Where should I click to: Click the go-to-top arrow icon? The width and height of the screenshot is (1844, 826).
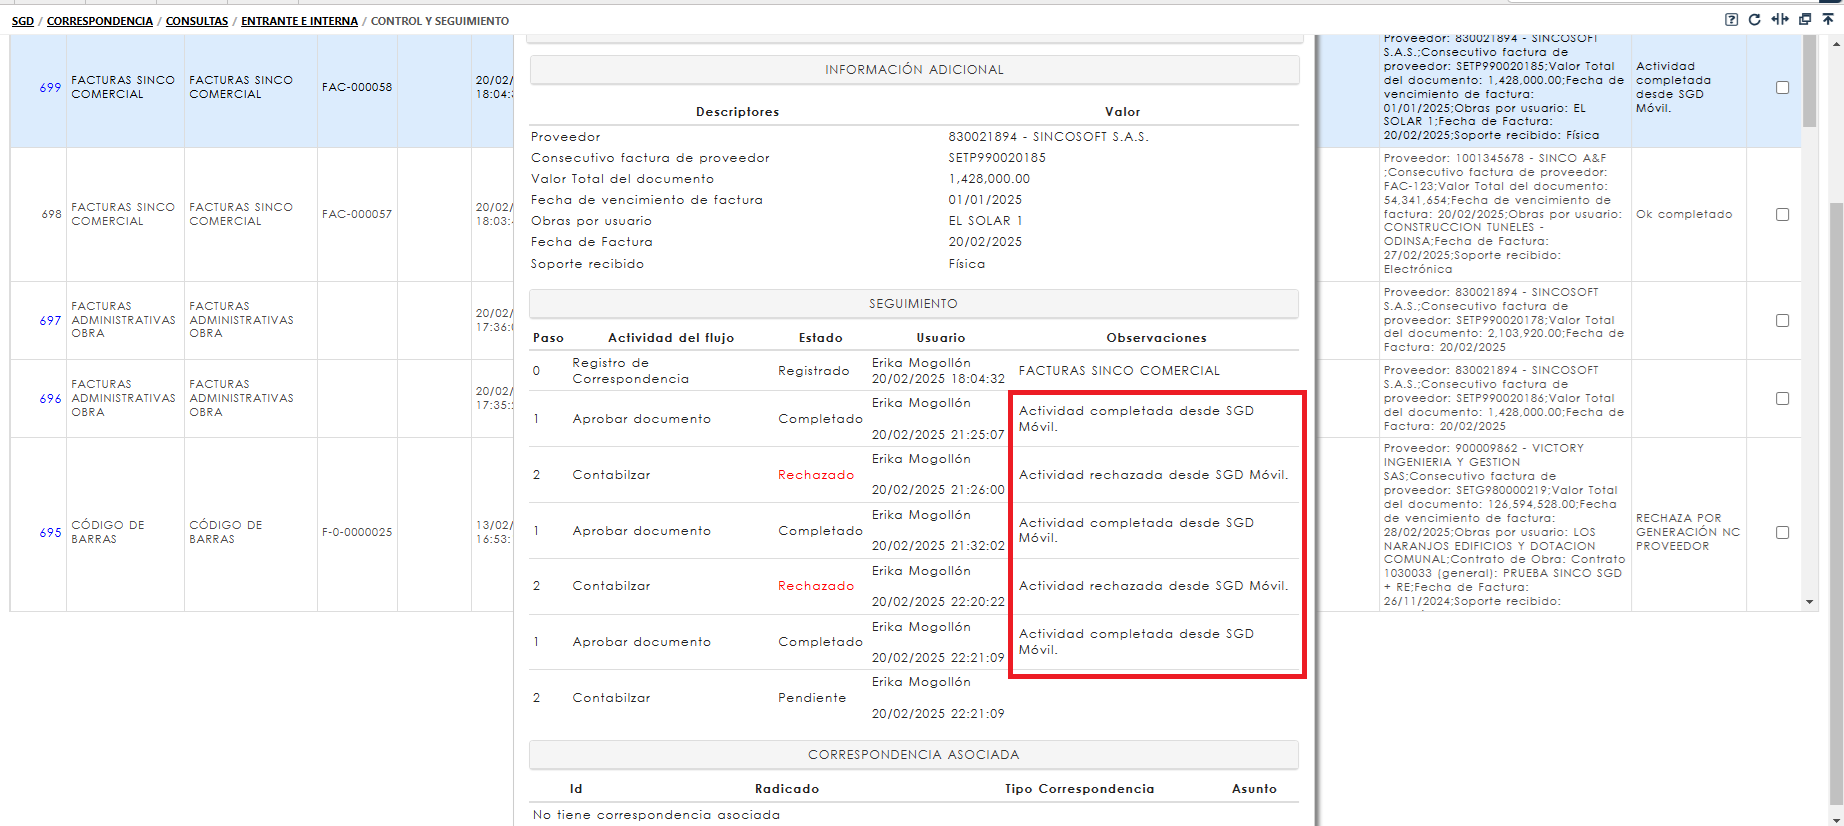(1828, 19)
